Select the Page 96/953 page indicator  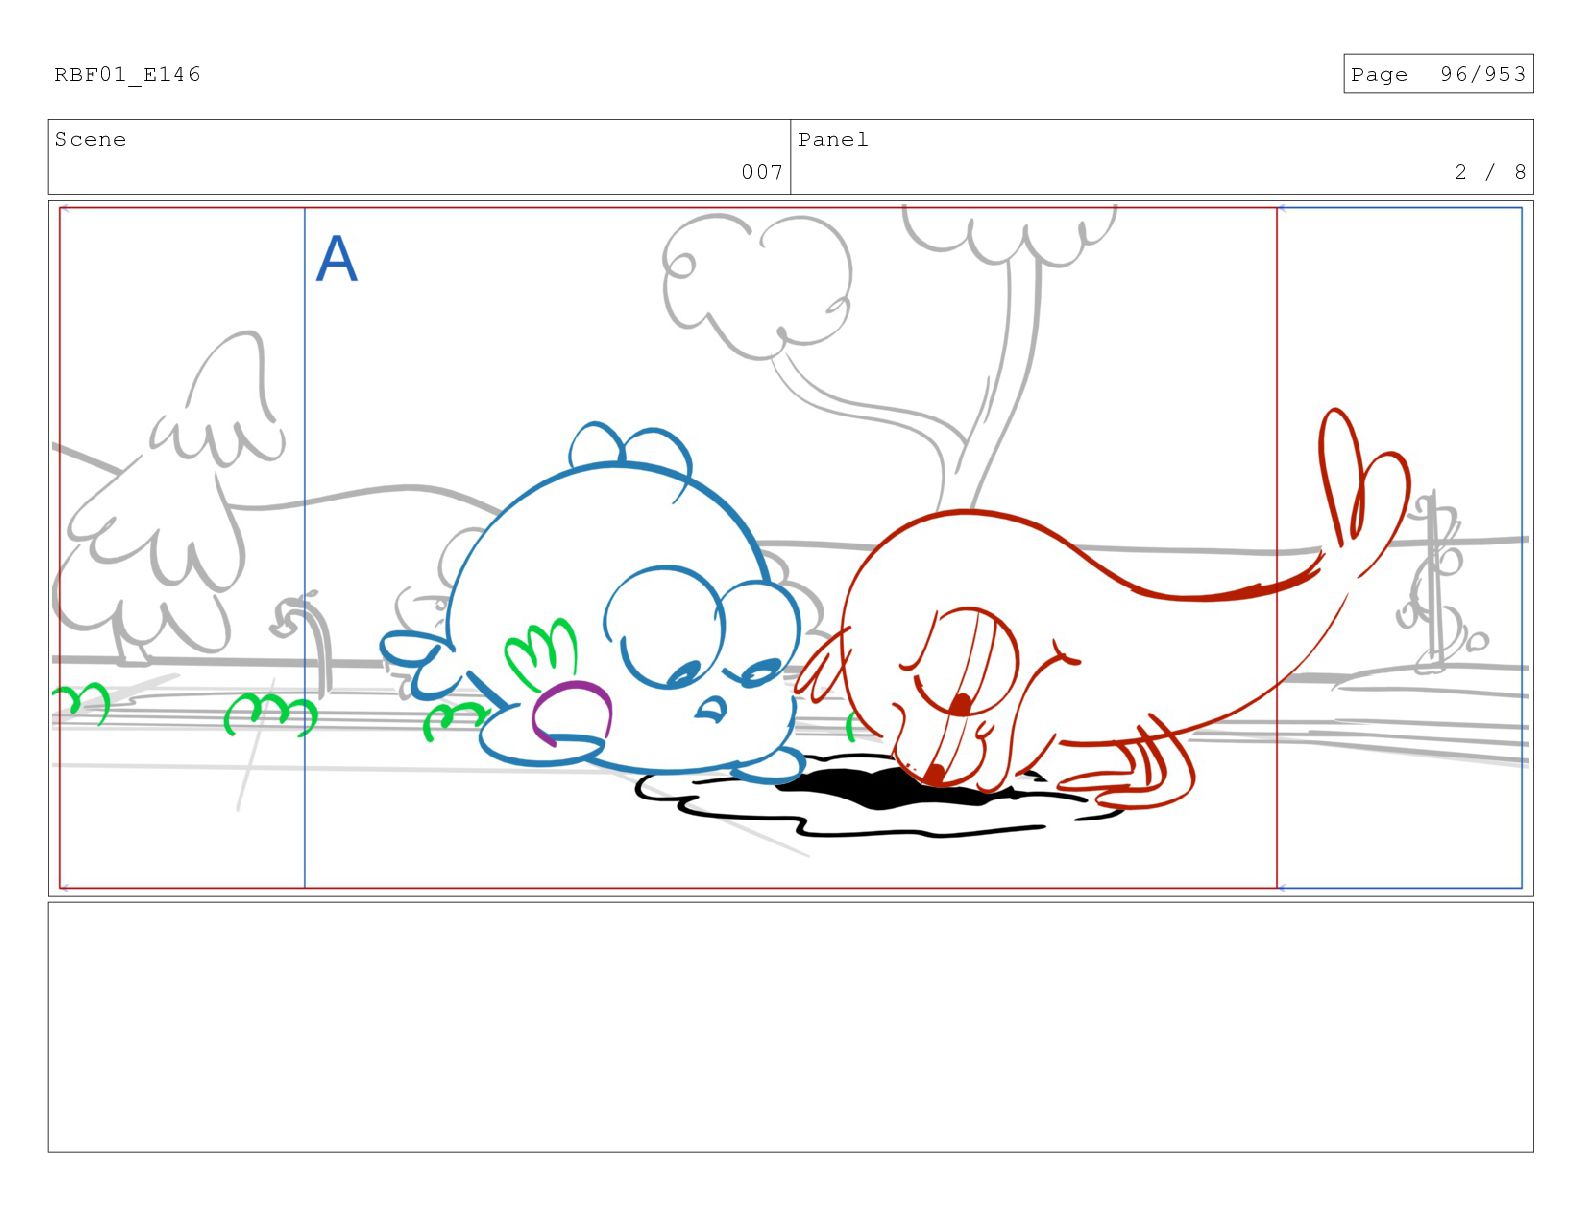click(1438, 74)
